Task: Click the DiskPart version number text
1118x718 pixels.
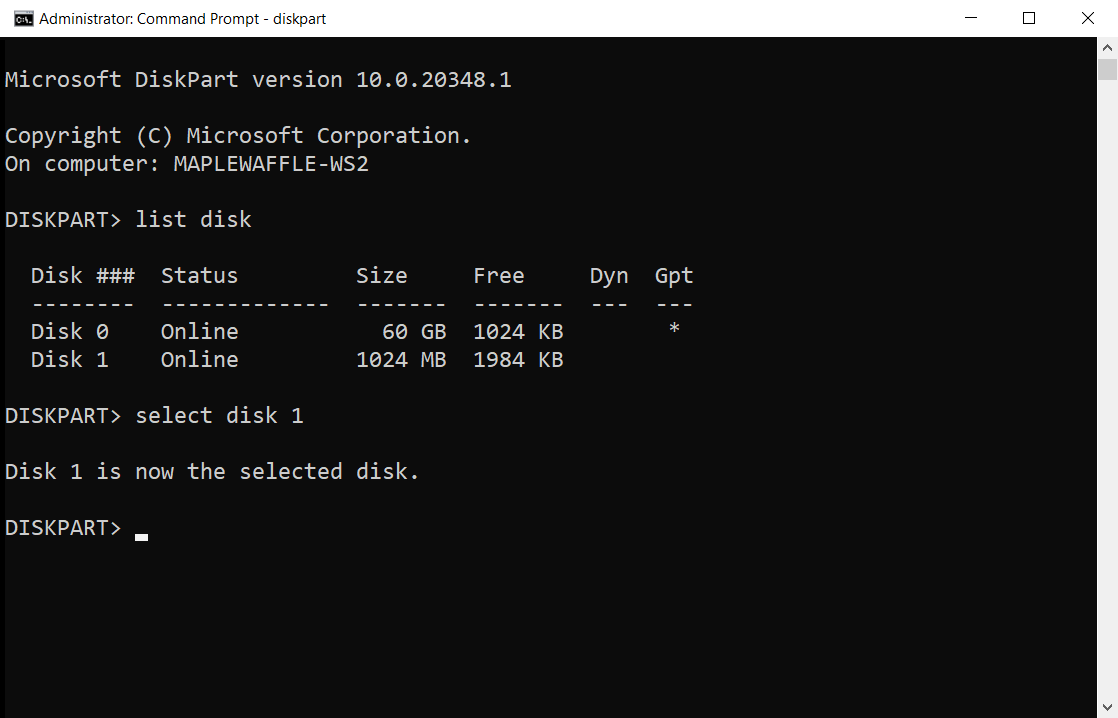Action: click(435, 79)
